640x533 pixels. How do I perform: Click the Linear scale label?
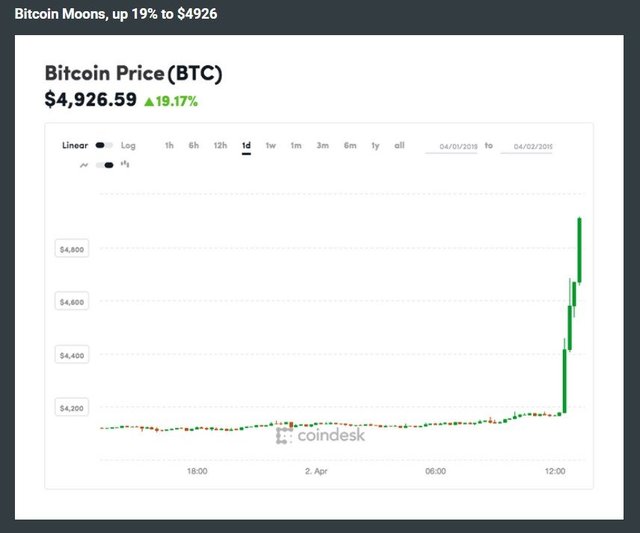pyautogui.click(x=76, y=146)
